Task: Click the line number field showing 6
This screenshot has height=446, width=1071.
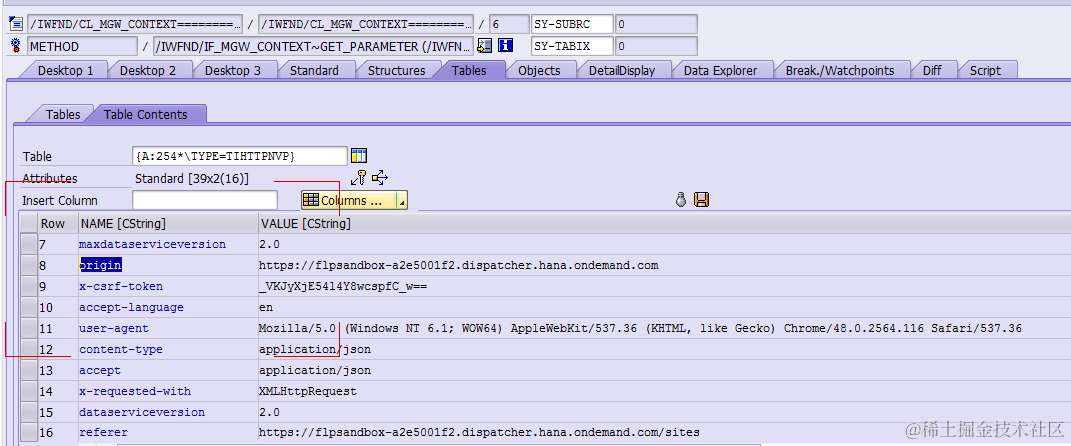Action: (x=509, y=25)
